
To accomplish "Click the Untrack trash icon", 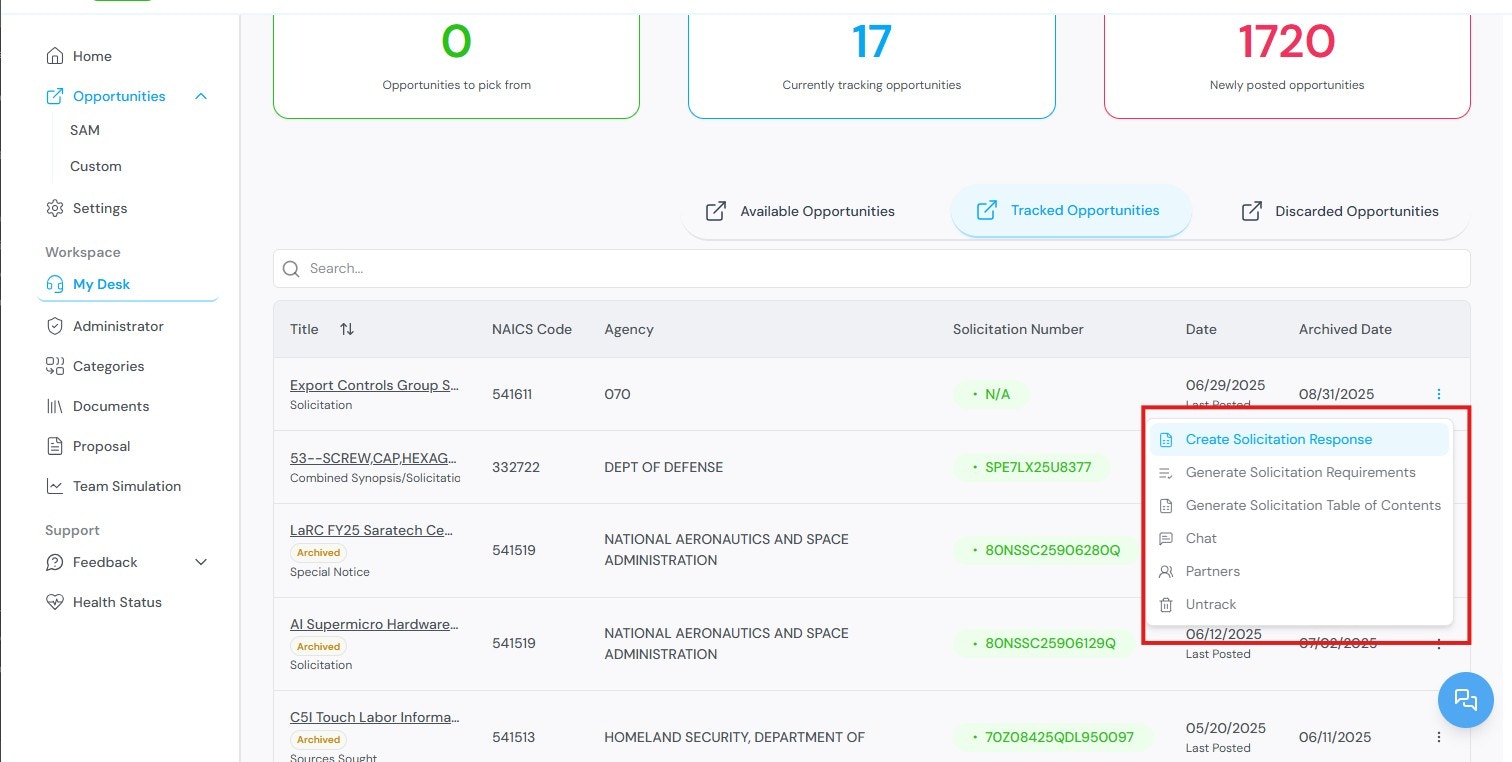I will click(1165, 604).
